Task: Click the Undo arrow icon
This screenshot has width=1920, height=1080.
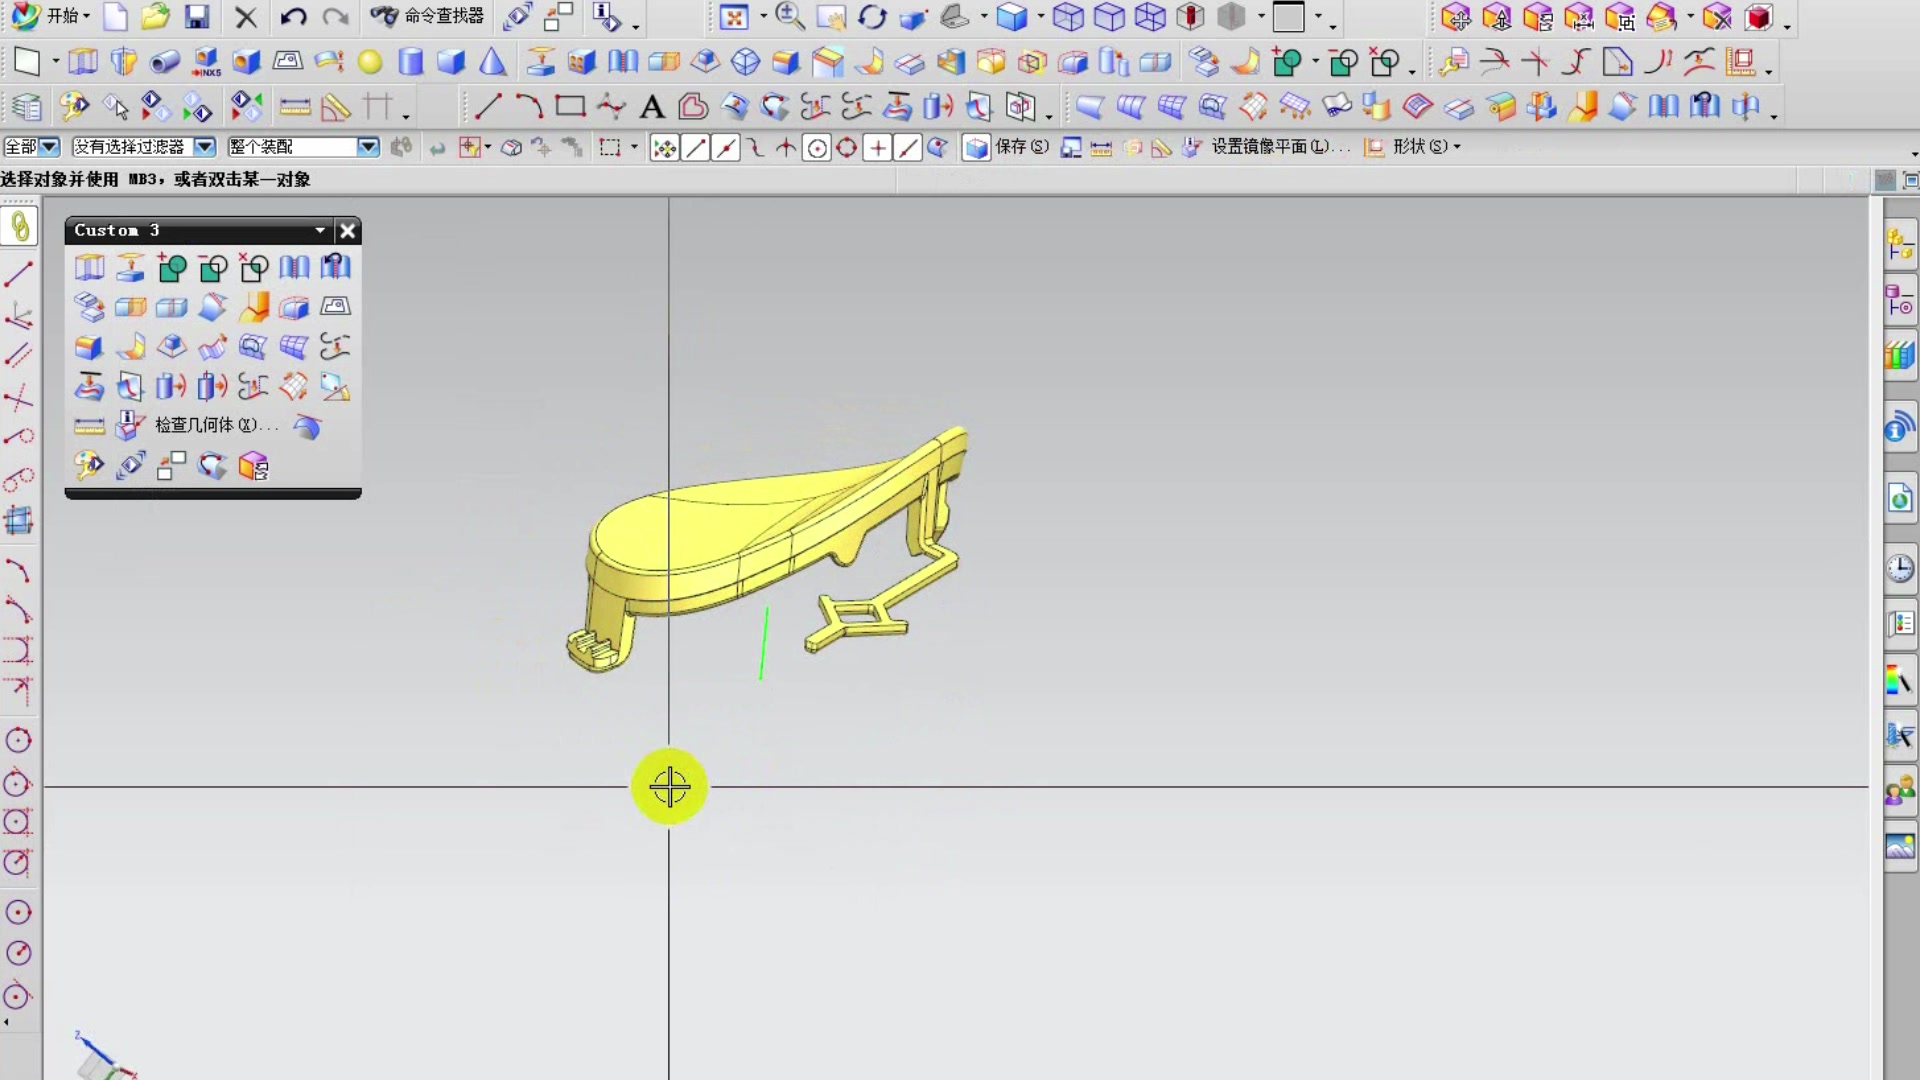Action: [292, 17]
